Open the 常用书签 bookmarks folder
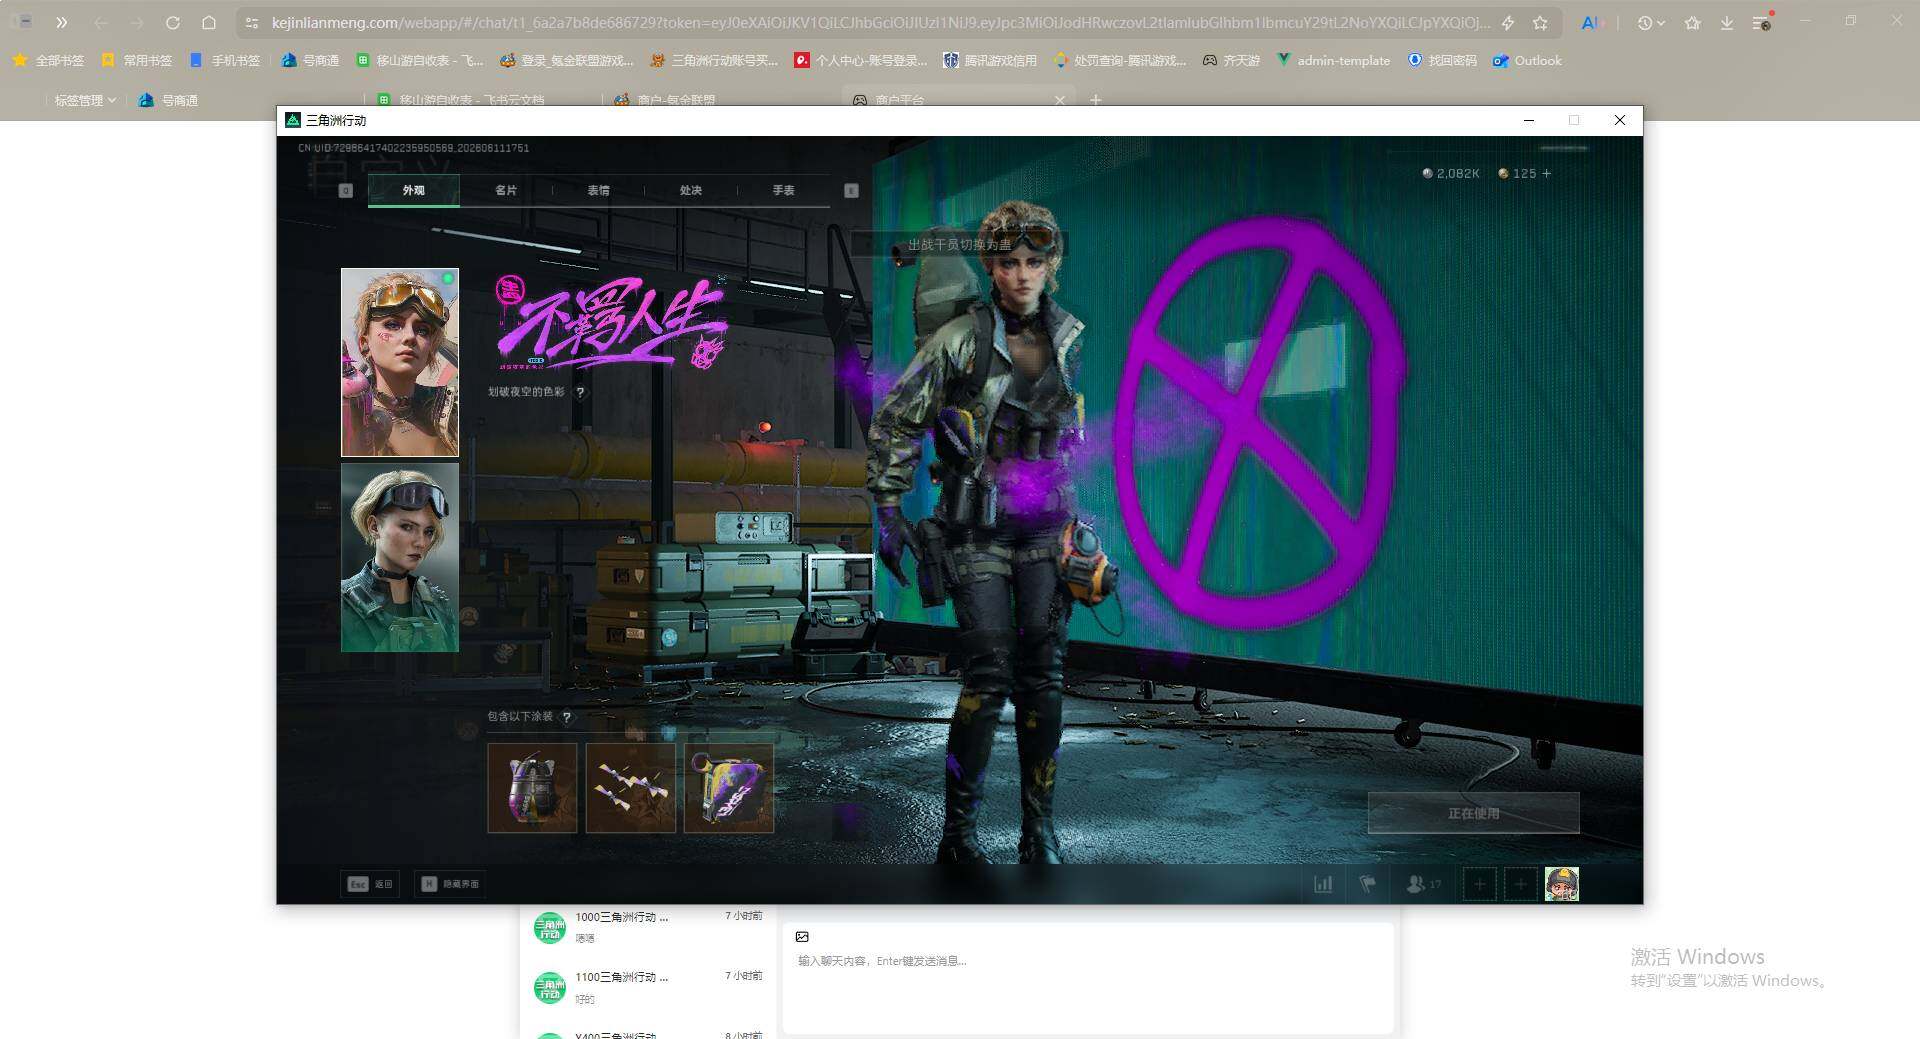This screenshot has height=1039, width=1920. 137,61
